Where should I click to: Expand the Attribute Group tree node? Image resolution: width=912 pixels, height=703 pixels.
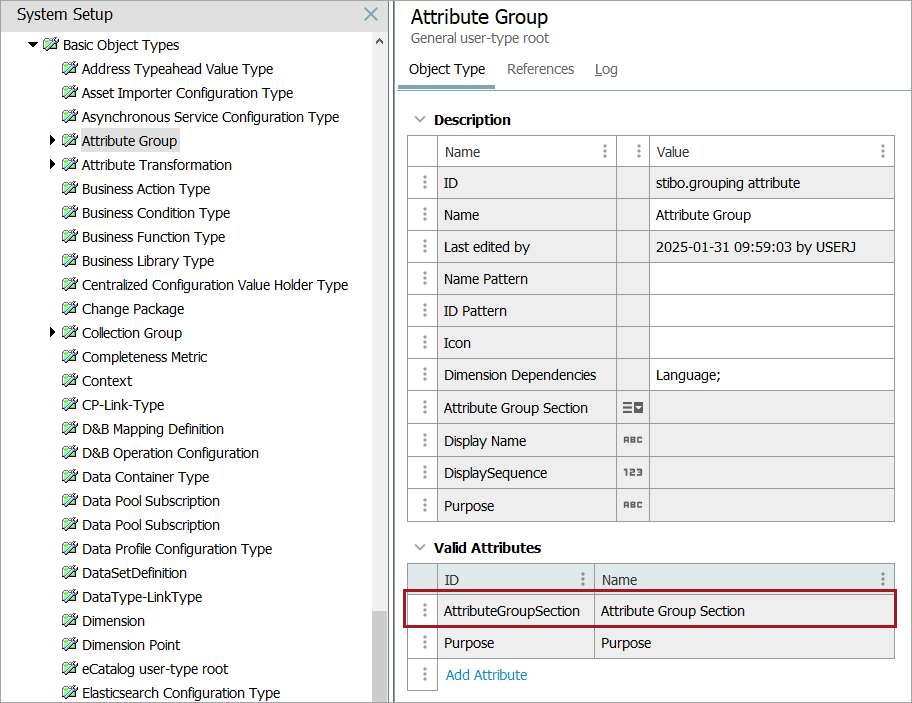[52, 140]
